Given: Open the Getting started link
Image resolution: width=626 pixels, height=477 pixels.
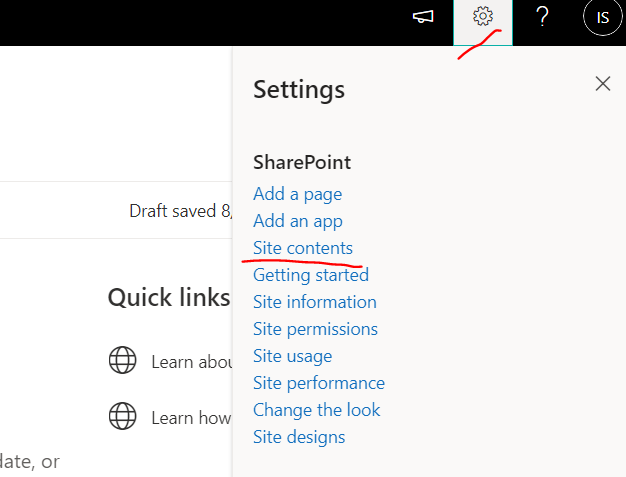Looking at the screenshot, I should [311, 275].
